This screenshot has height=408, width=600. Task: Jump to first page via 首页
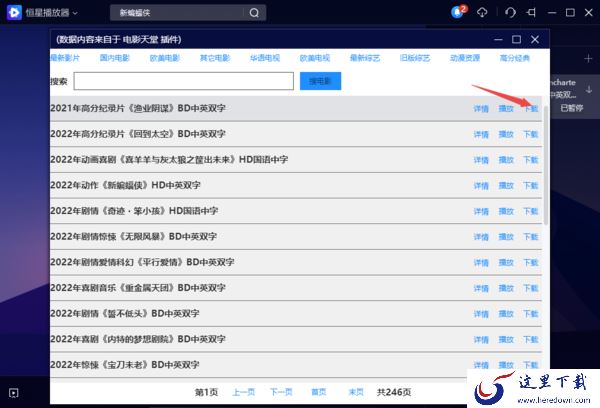[x=319, y=392]
